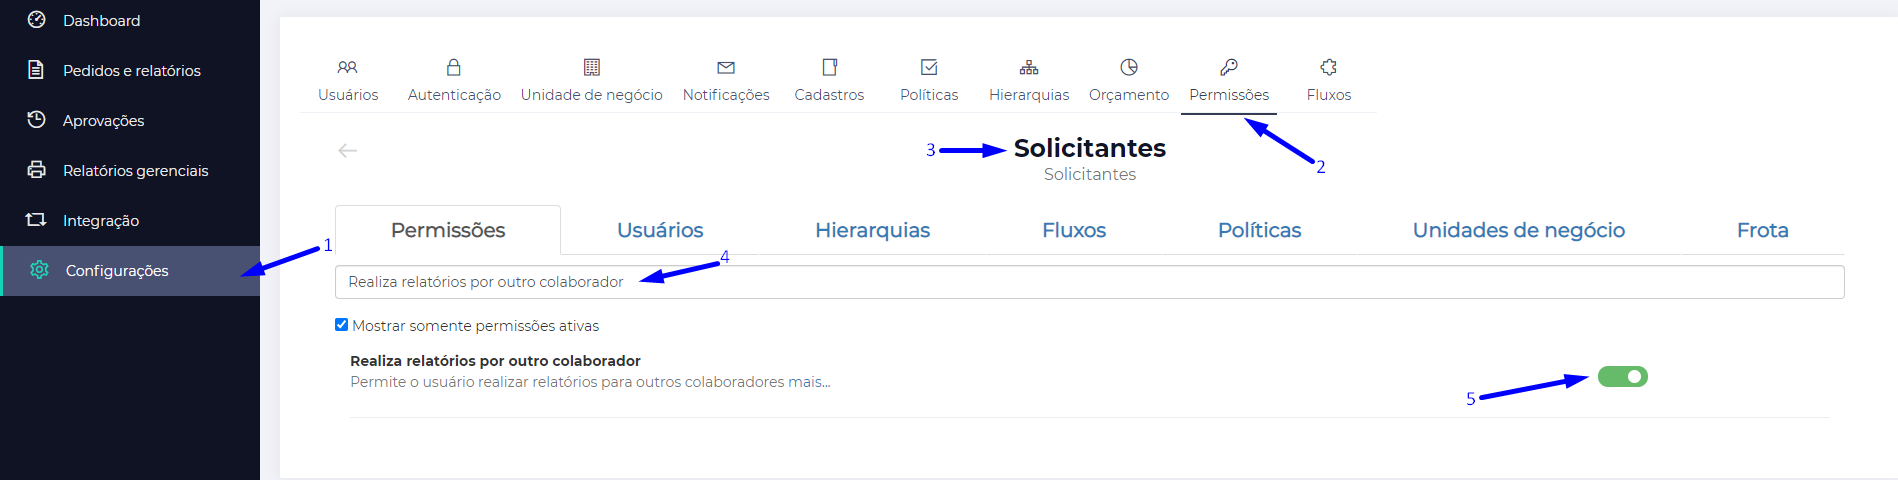Select the Orçamento pie chart icon
1898x480 pixels.
1129,67
